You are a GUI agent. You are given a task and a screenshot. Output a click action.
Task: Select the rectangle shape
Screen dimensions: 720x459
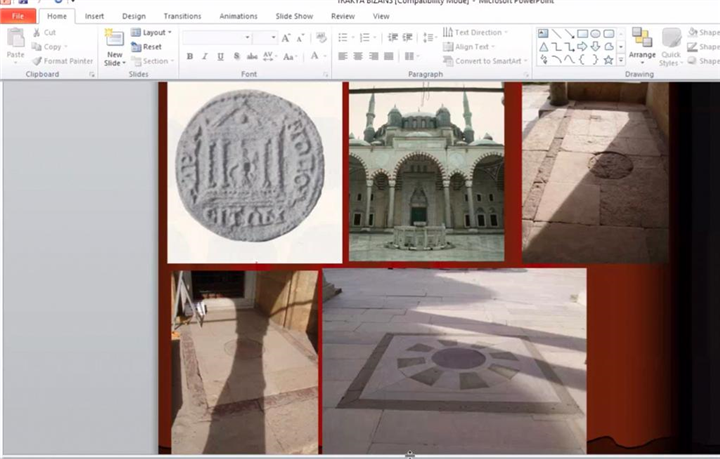[x=582, y=34]
